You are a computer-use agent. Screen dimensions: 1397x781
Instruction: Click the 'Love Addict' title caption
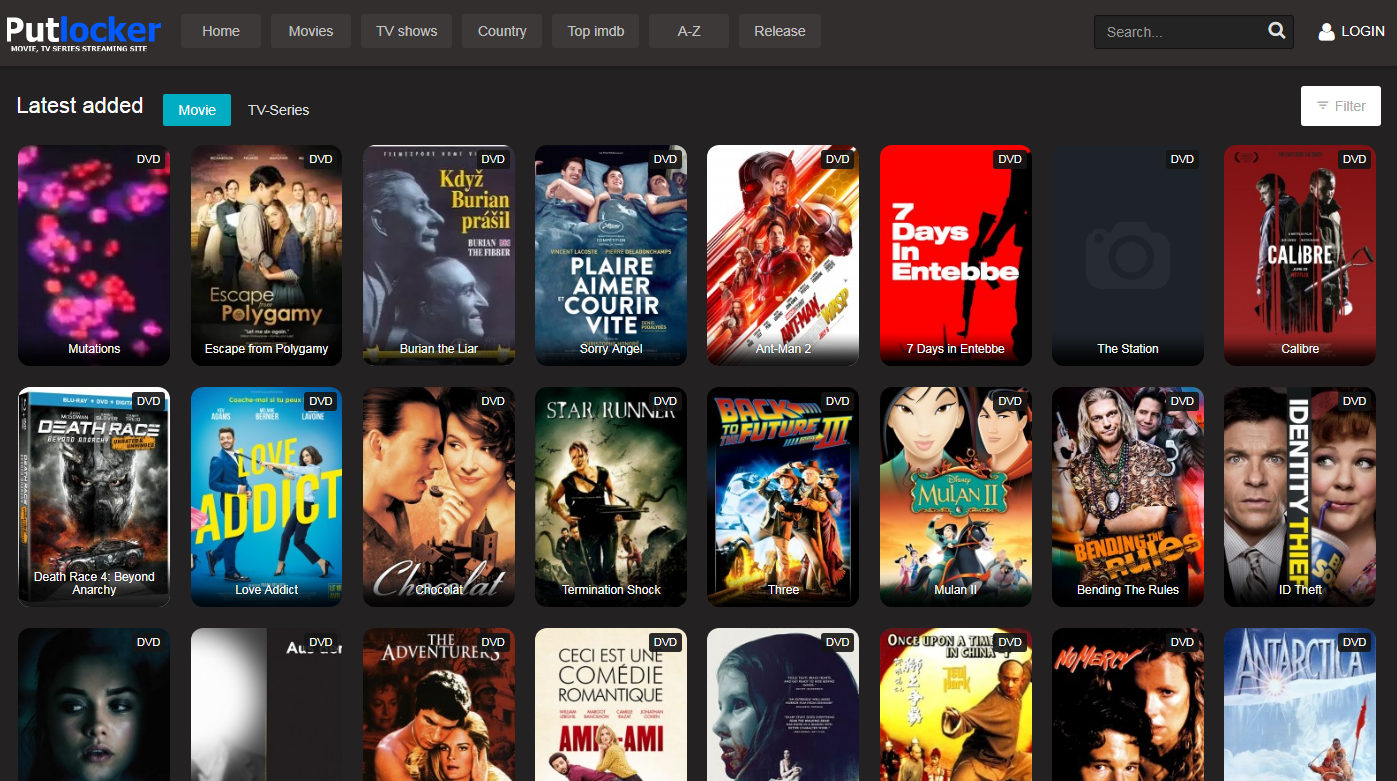(266, 590)
